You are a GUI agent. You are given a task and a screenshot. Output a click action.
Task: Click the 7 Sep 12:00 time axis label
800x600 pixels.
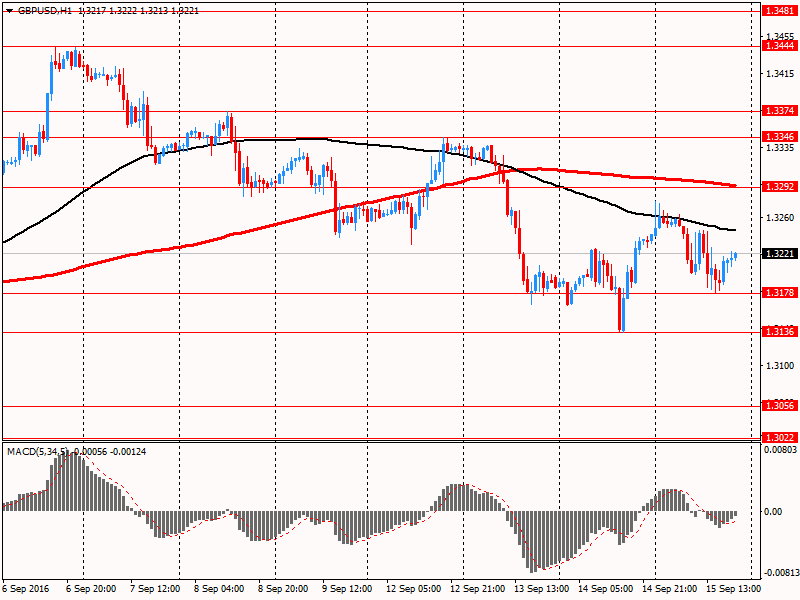pyautogui.click(x=155, y=589)
